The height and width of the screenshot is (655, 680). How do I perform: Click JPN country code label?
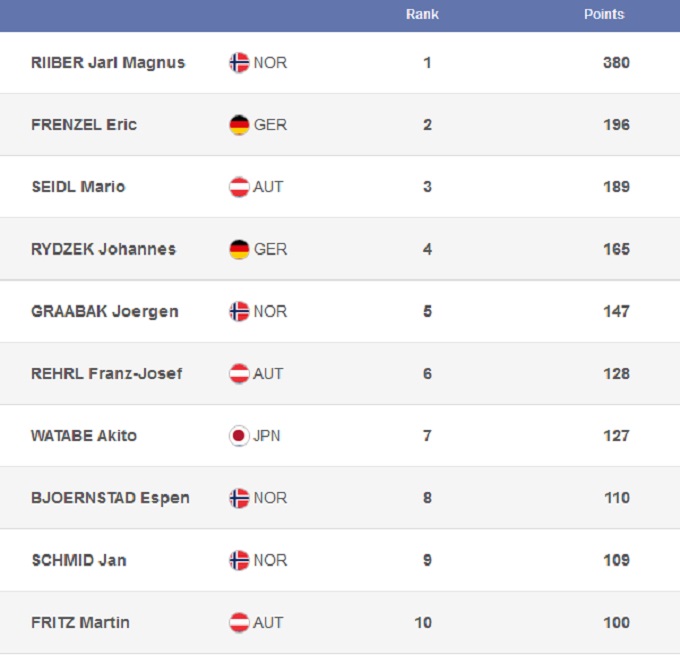click(267, 436)
